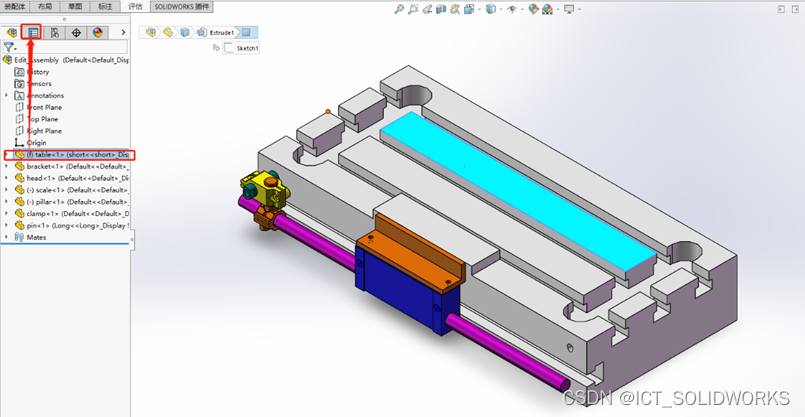The height and width of the screenshot is (417, 805).
Task: Open the Apply Scene dropdown arrow
Action: (x=557, y=9)
